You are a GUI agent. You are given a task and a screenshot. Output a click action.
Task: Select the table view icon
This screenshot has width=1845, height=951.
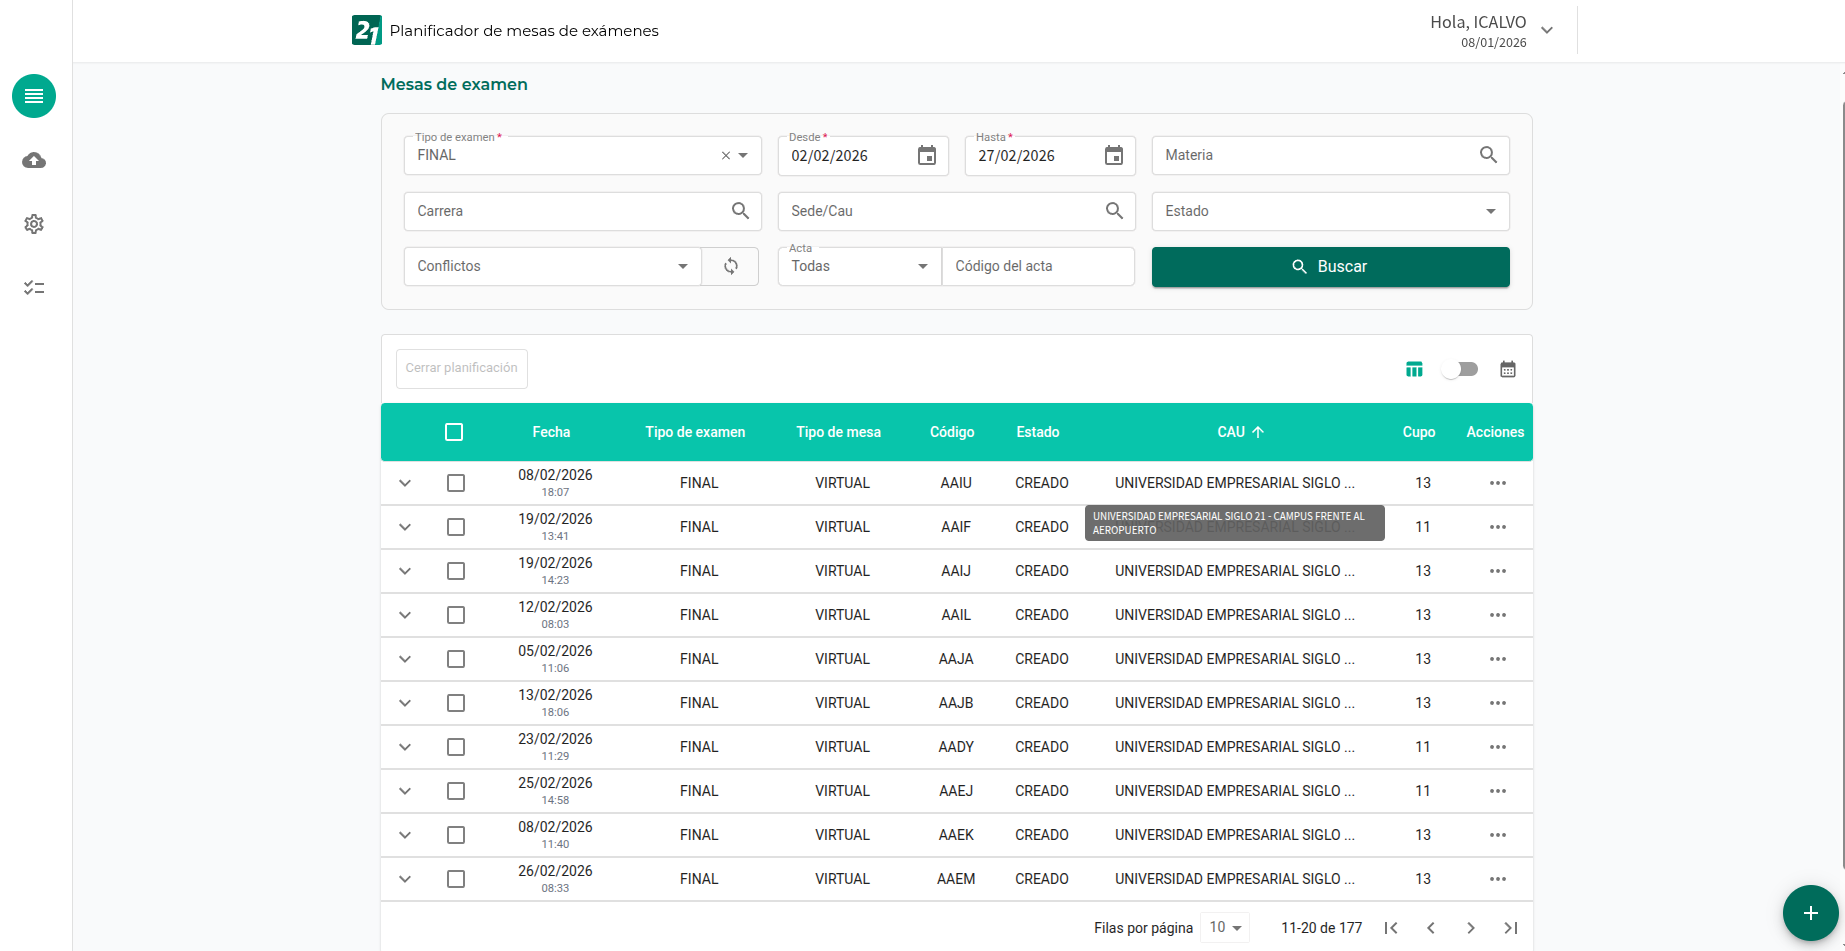point(1413,369)
